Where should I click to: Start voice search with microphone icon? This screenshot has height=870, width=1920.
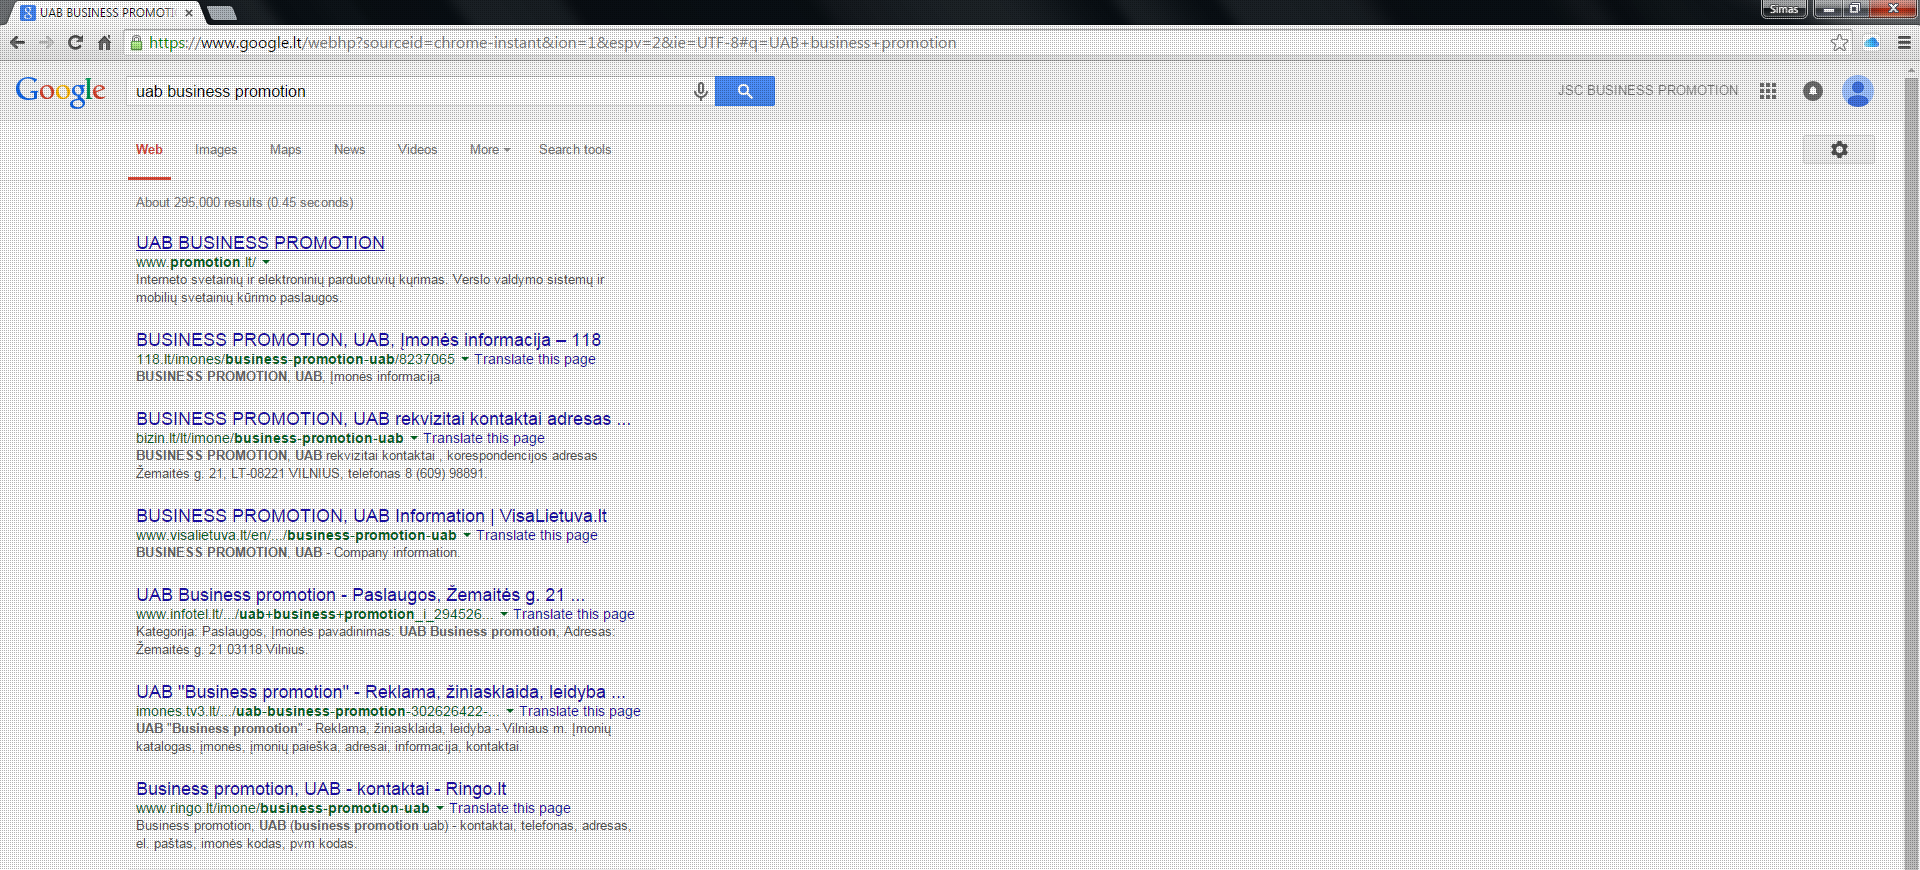pos(701,91)
